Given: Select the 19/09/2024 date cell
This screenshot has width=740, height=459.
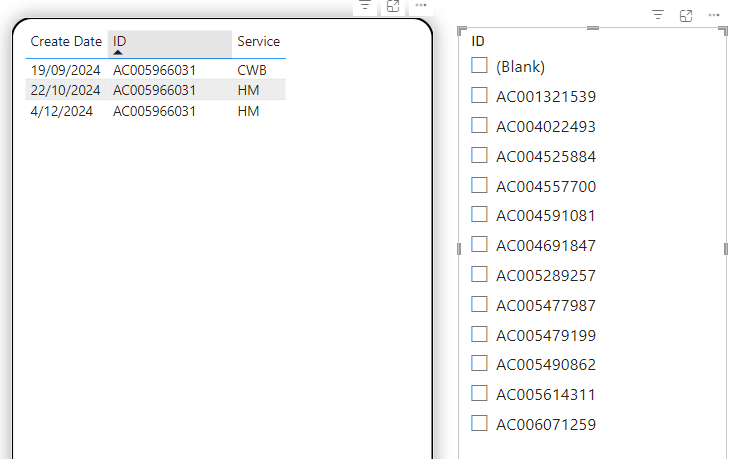Looking at the screenshot, I should 65,70.
